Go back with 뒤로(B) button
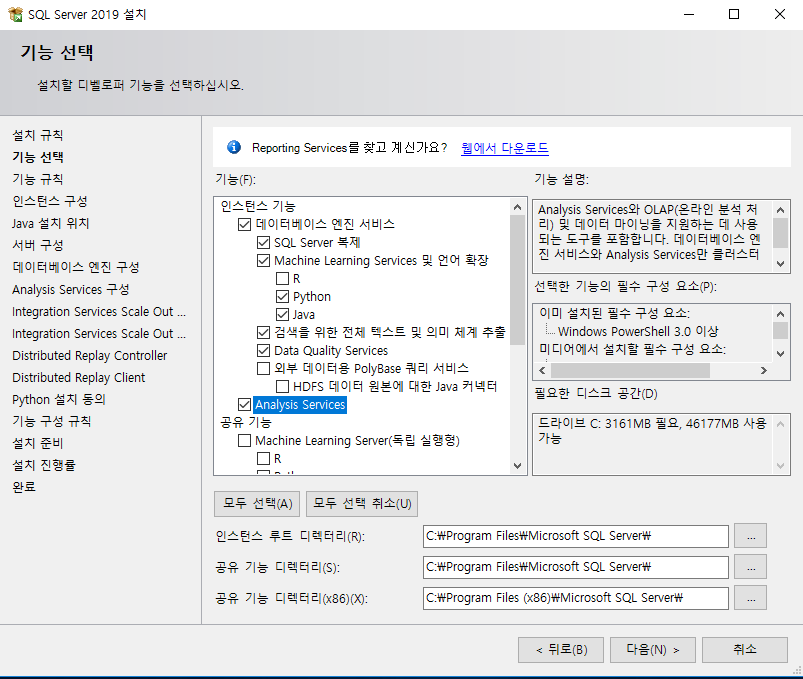The image size is (803, 679). coord(561,650)
